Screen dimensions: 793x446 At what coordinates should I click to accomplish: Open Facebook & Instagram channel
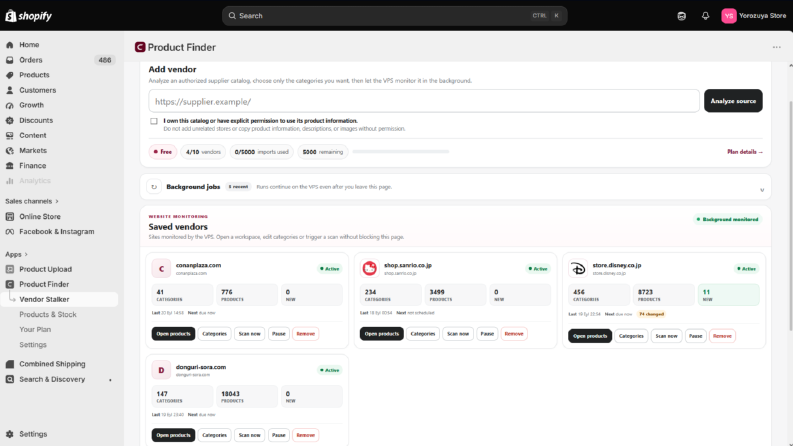(59, 232)
